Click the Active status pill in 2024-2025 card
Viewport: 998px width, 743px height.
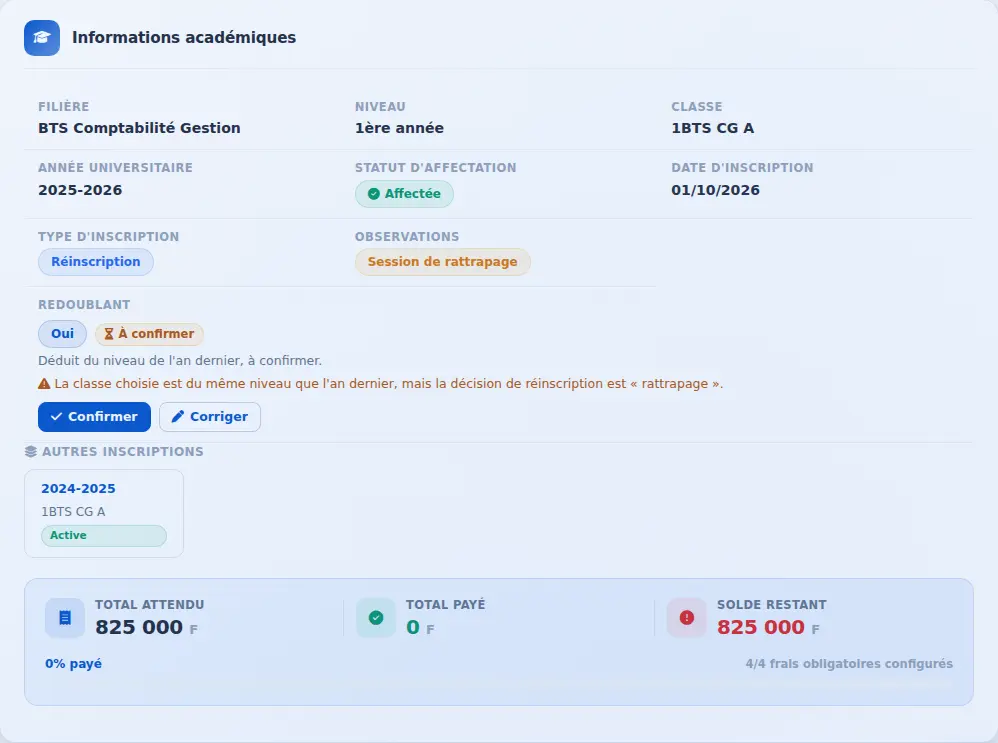tap(104, 535)
